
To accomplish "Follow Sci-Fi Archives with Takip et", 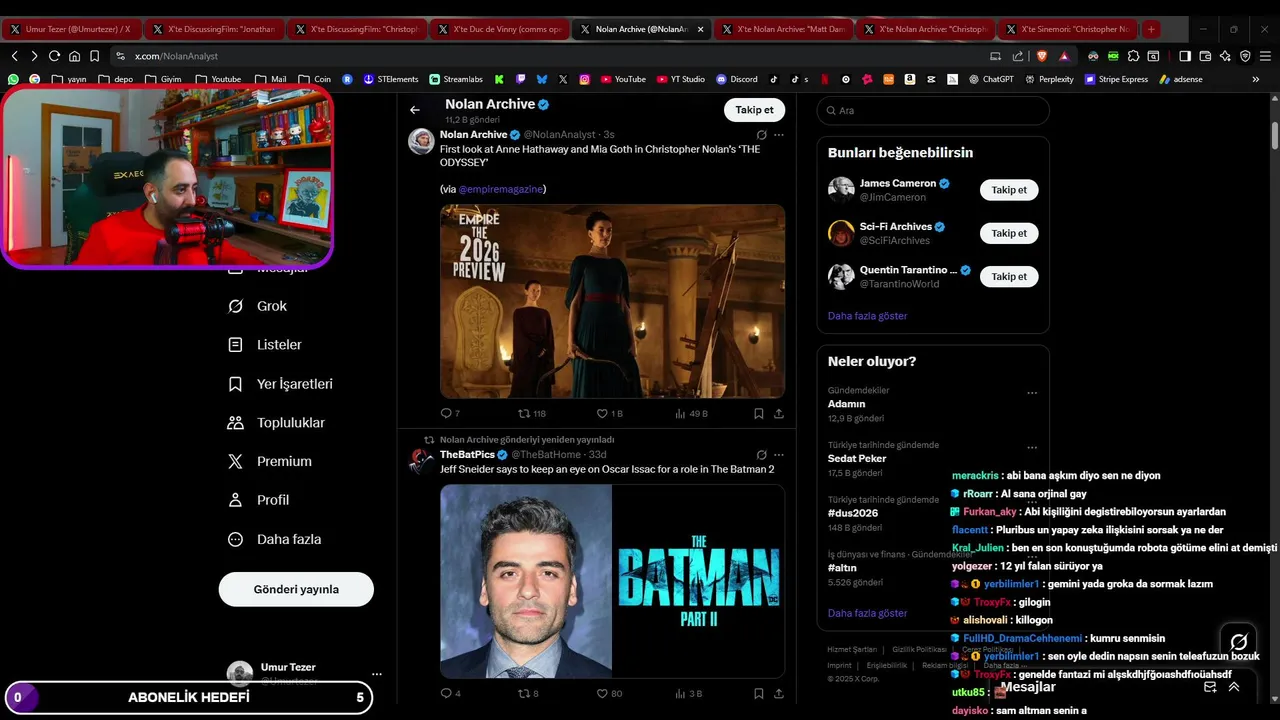I will coord(1009,233).
